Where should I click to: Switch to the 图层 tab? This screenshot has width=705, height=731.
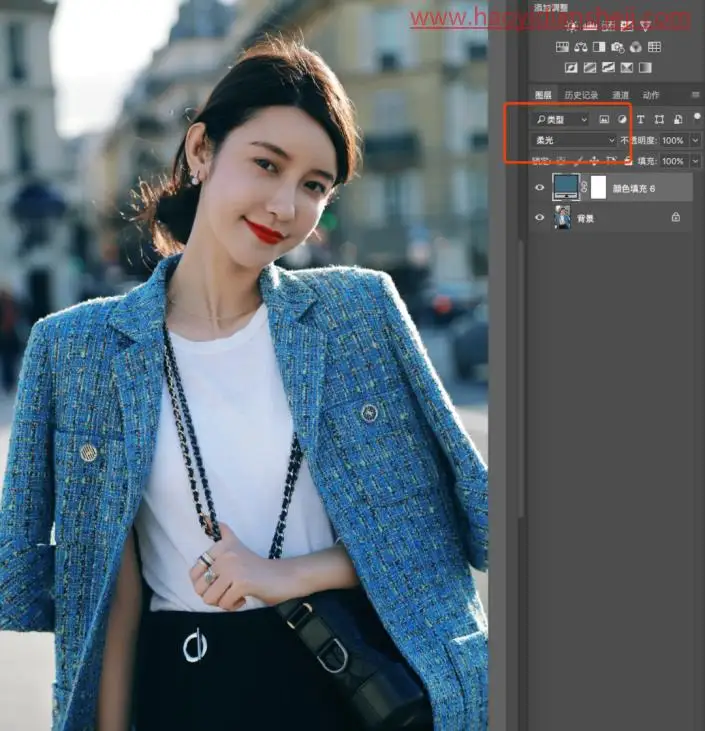click(x=543, y=95)
